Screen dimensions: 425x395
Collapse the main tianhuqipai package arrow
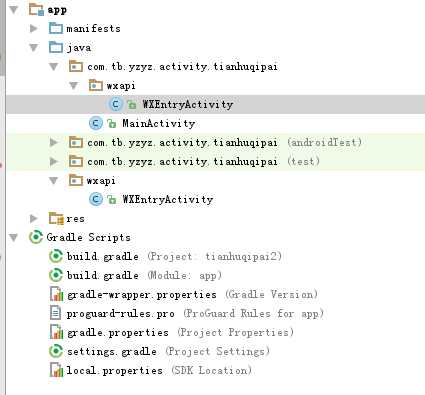[53, 67]
